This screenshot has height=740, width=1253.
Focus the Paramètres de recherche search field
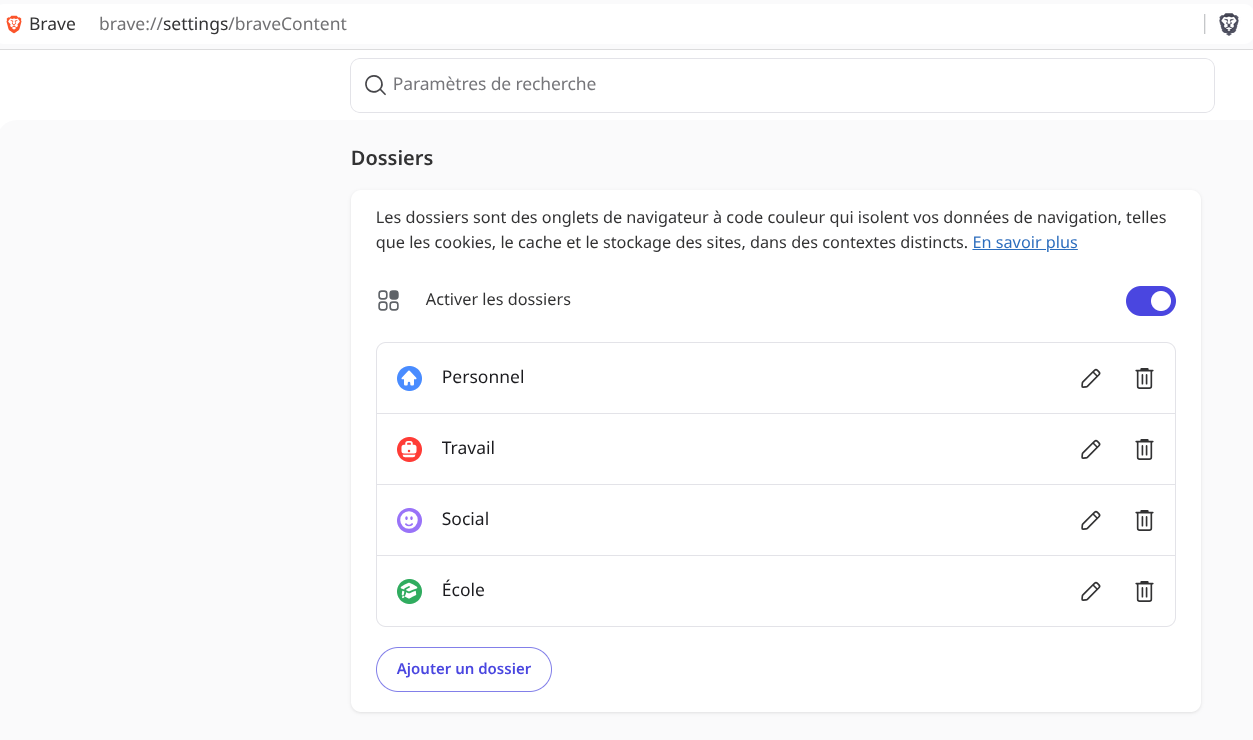[782, 85]
